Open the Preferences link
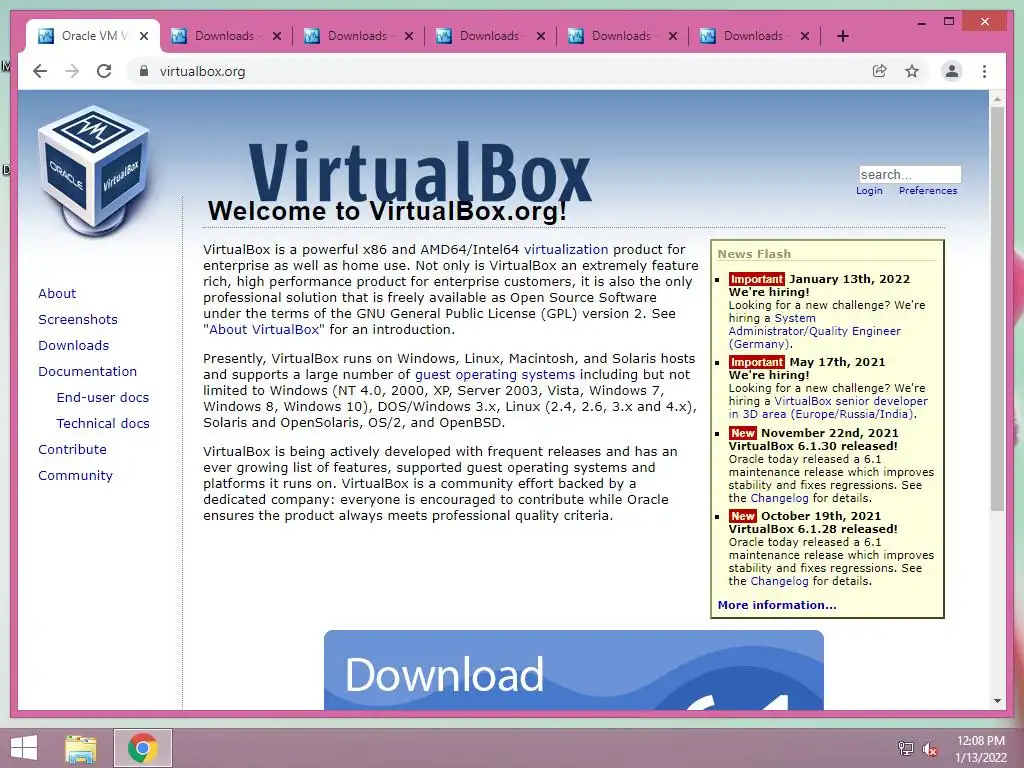Viewport: 1024px width, 768px height. coord(928,191)
